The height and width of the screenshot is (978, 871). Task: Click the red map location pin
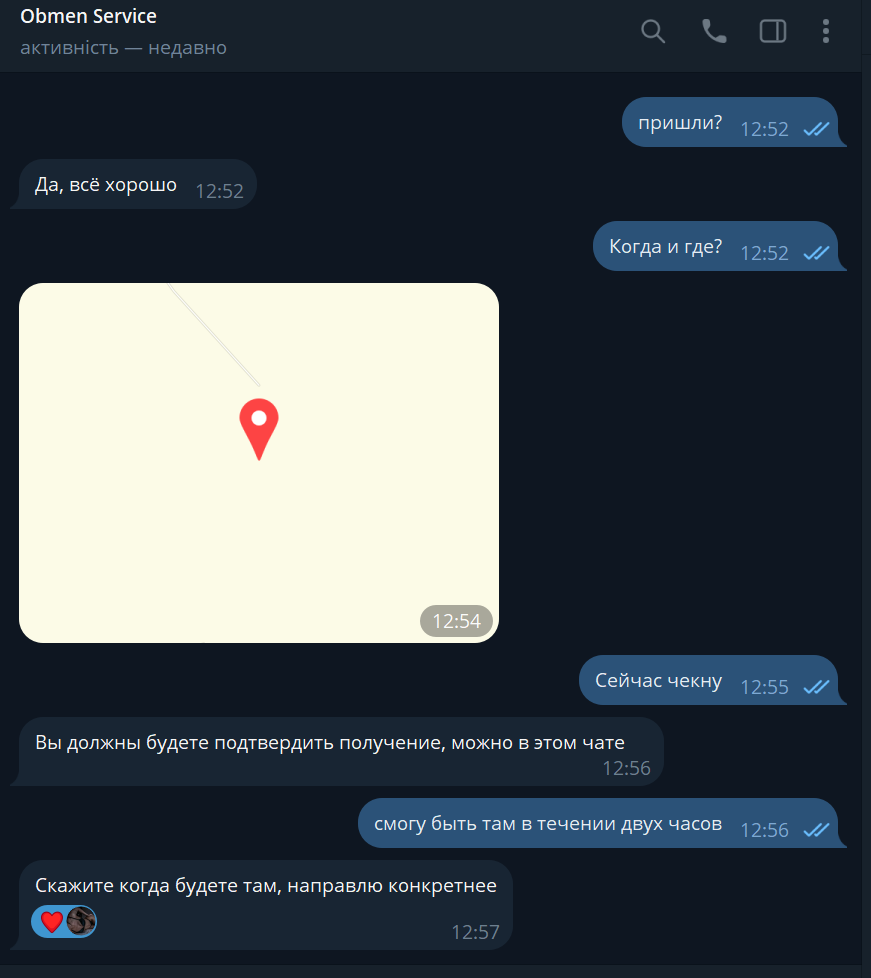(259, 429)
